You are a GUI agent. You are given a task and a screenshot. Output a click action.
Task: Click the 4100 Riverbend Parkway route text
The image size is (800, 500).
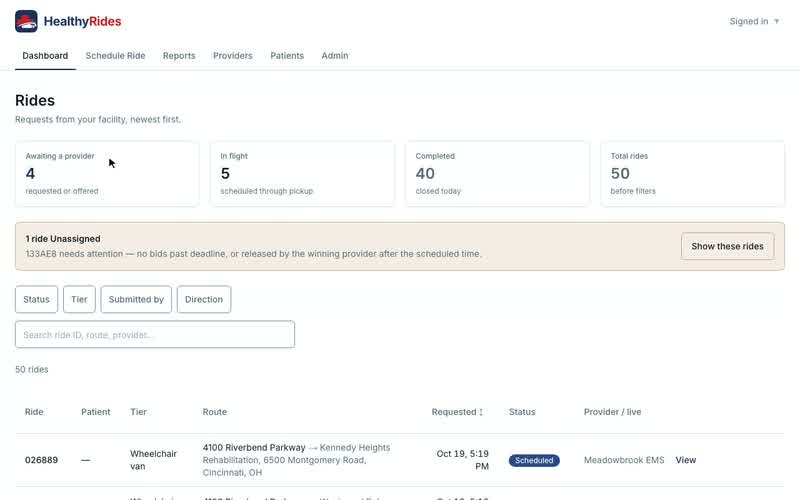point(254,447)
